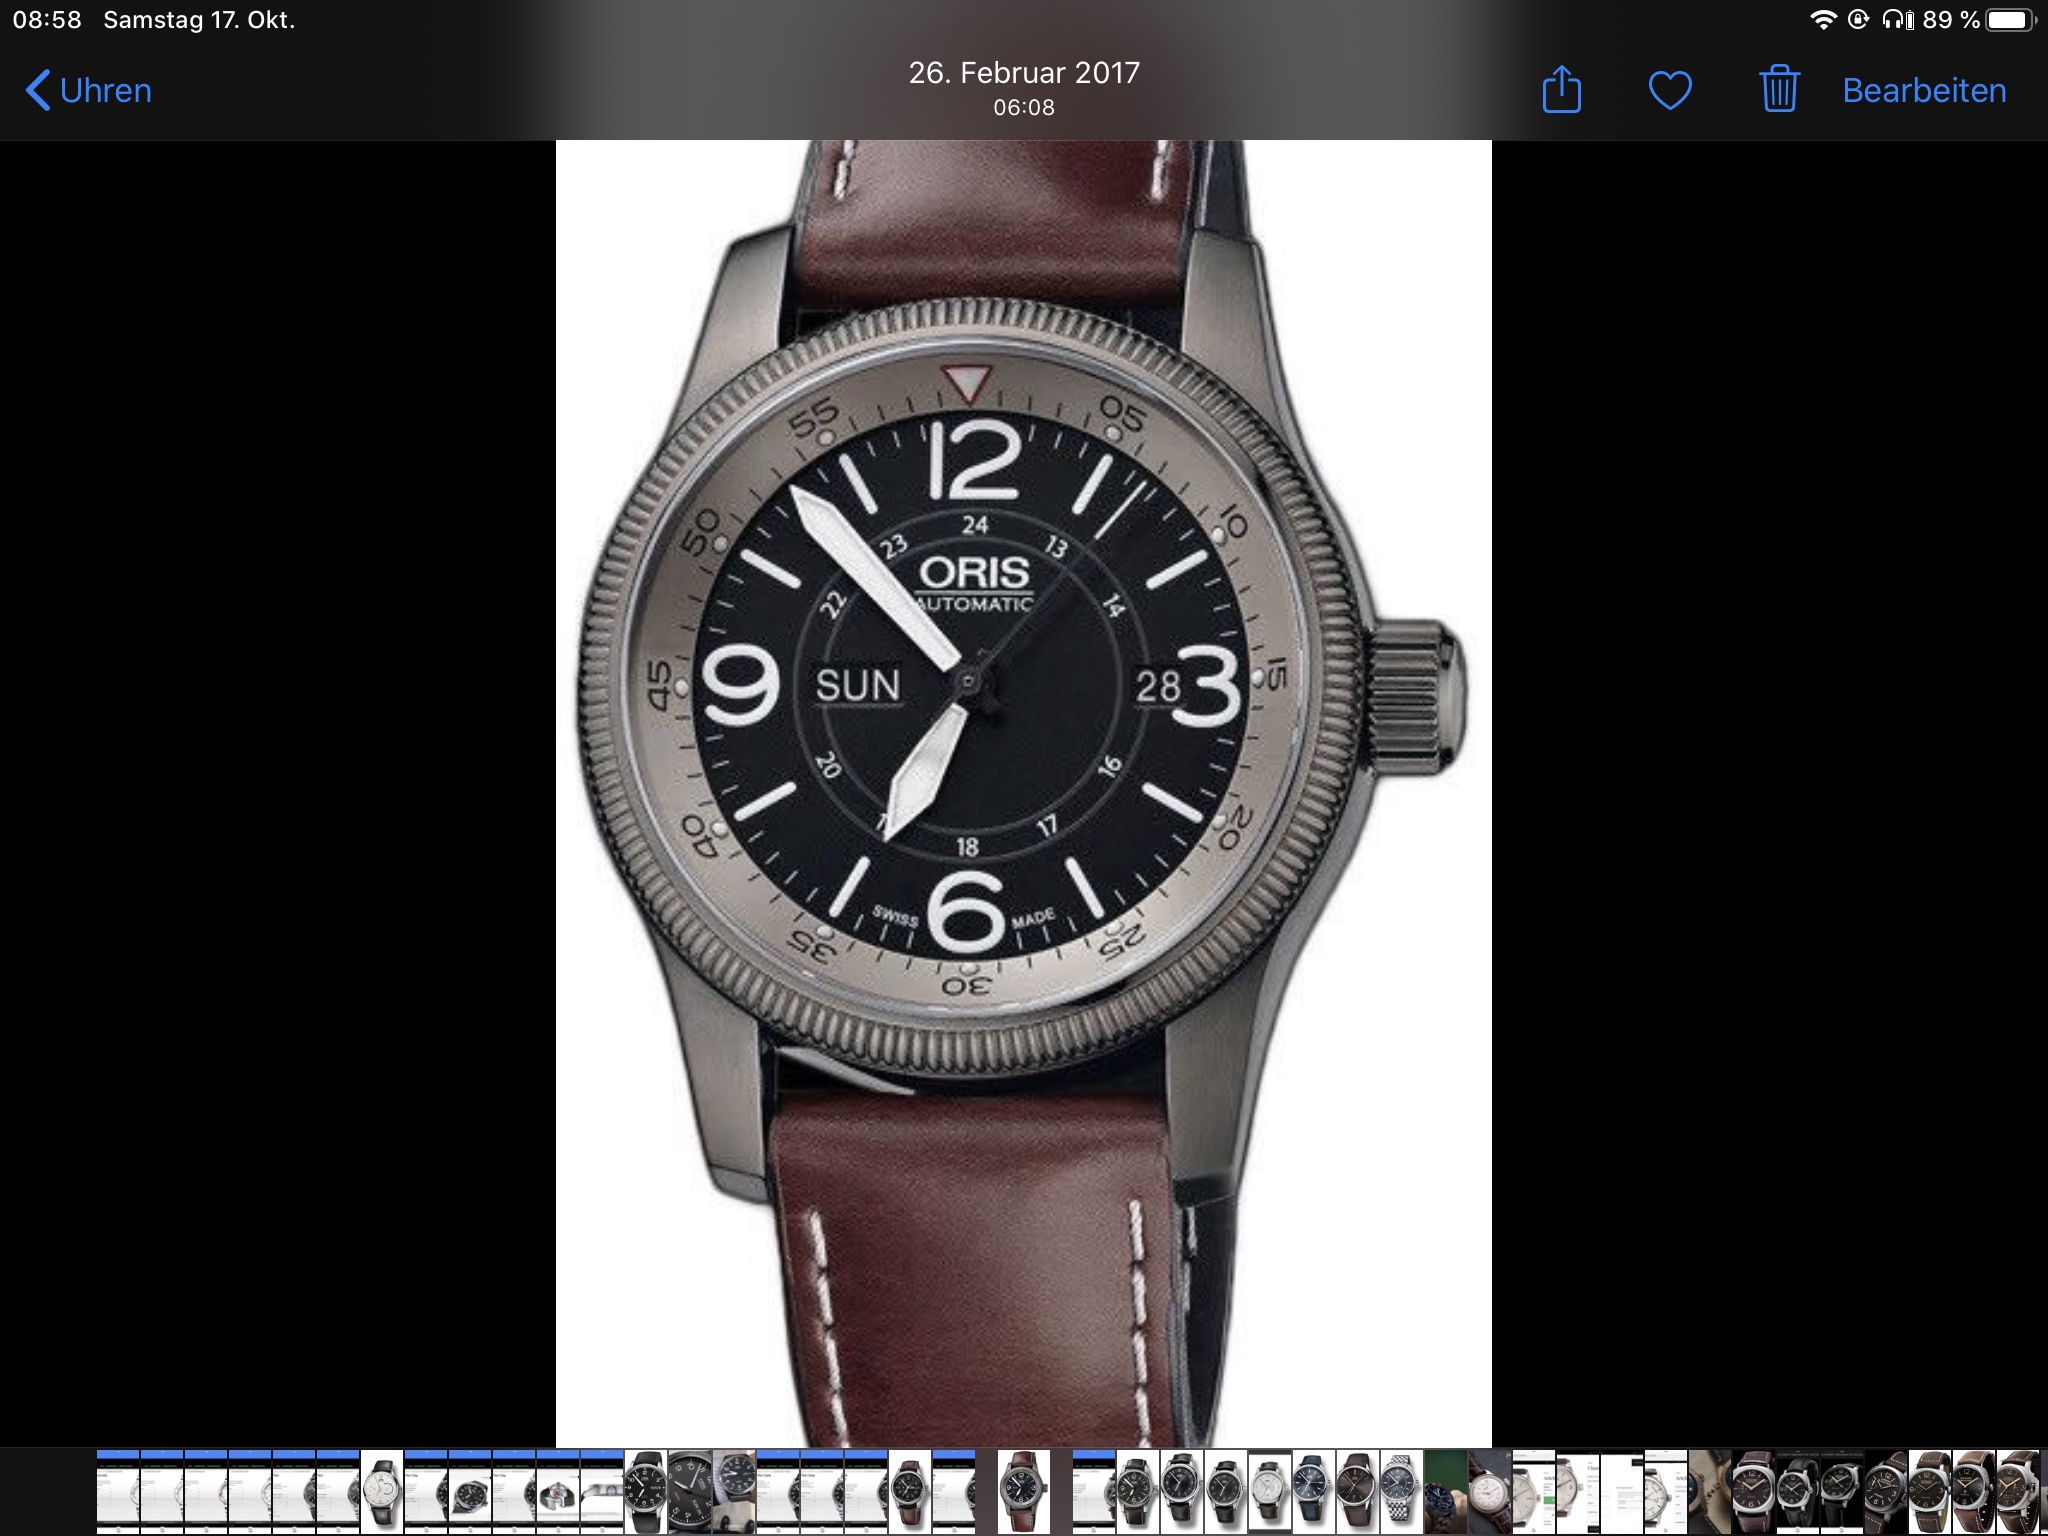Select thumbnail of watch on steel bracelet

[1402, 1492]
